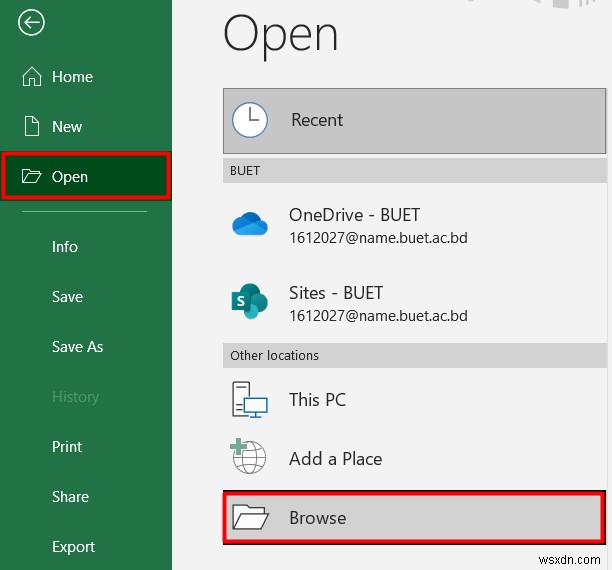Click the SharePoint Sites icon
Image resolution: width=612 pixels, height=570 pixels.
click(x=250, y=301)
